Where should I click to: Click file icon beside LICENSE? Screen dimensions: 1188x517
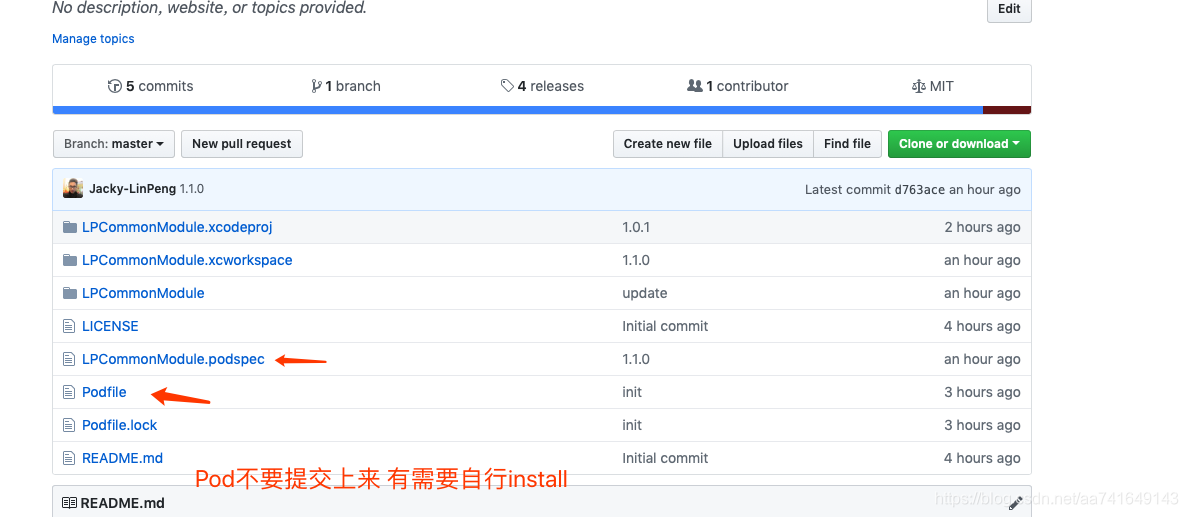(x=70, y=326)
